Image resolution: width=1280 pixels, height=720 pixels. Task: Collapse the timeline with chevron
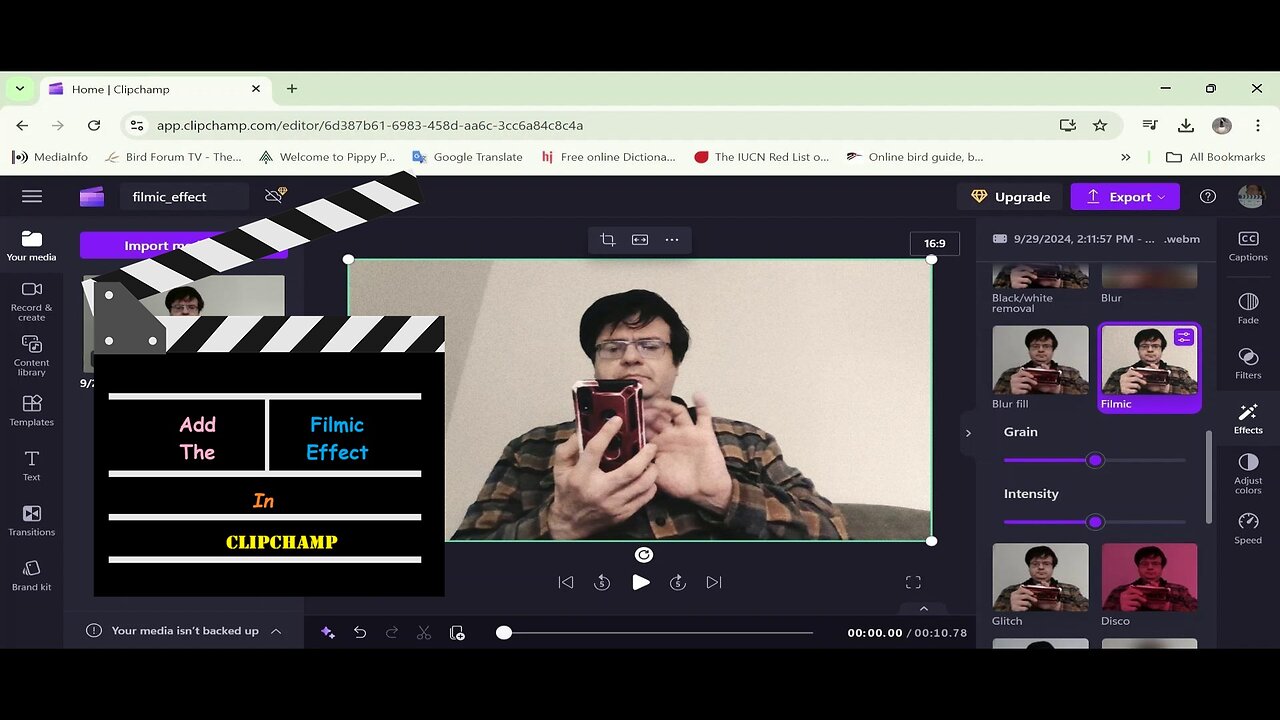click(924, 608)
